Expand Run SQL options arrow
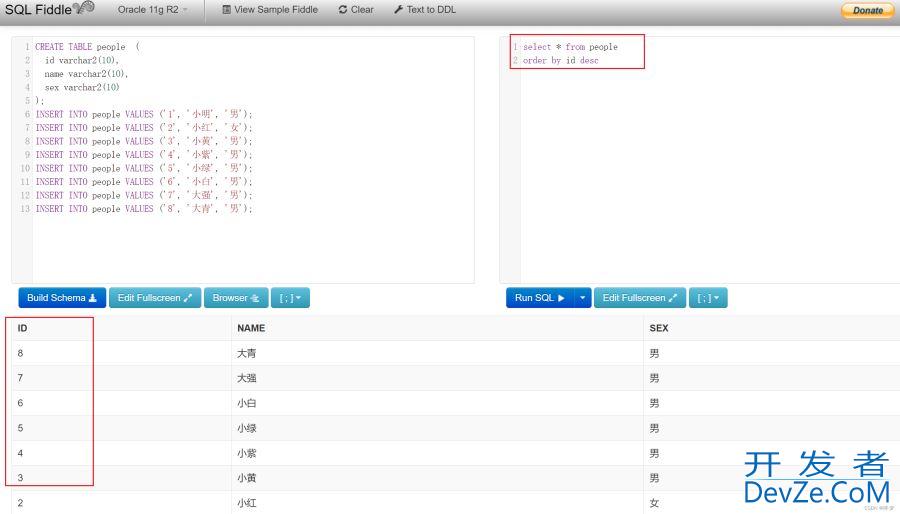Image resolution: width=900 pixels, height=514 pixels. tap(583, 298)
